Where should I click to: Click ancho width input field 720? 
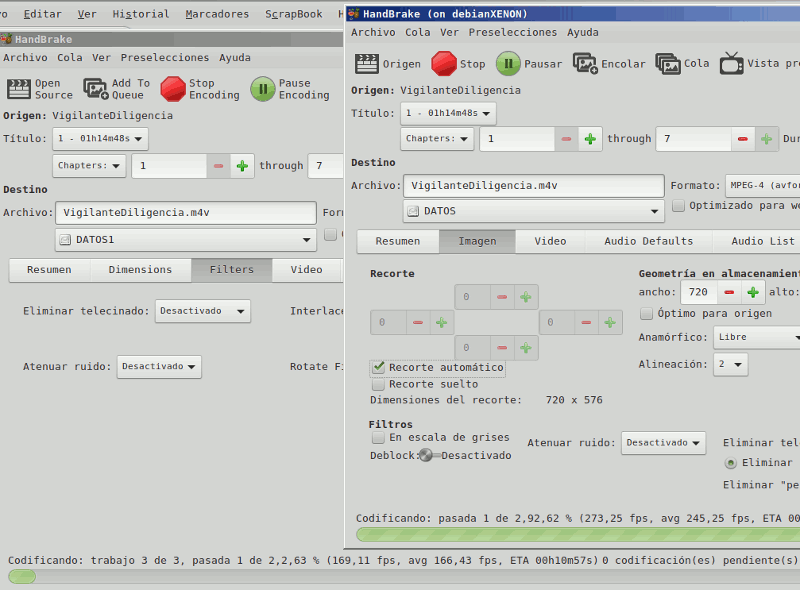tap(699, 292)
